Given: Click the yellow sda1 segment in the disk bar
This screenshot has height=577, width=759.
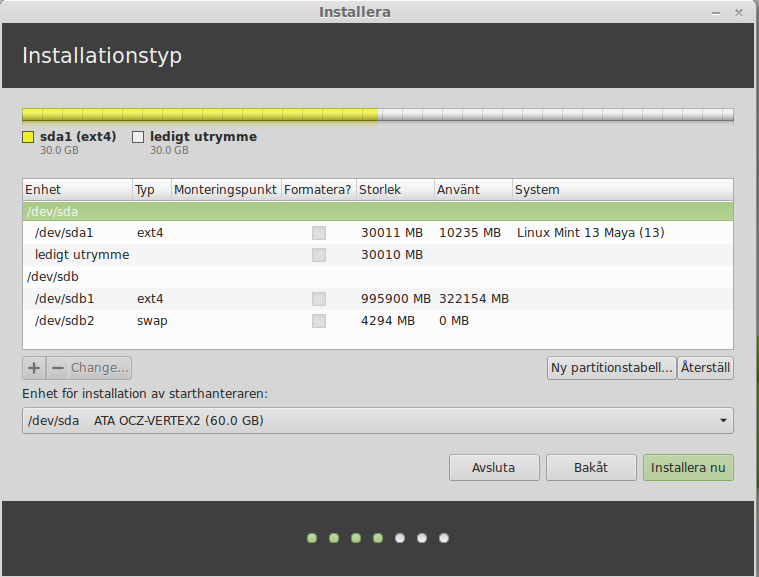Looking at the screenshot, I should tap(200, 115).
